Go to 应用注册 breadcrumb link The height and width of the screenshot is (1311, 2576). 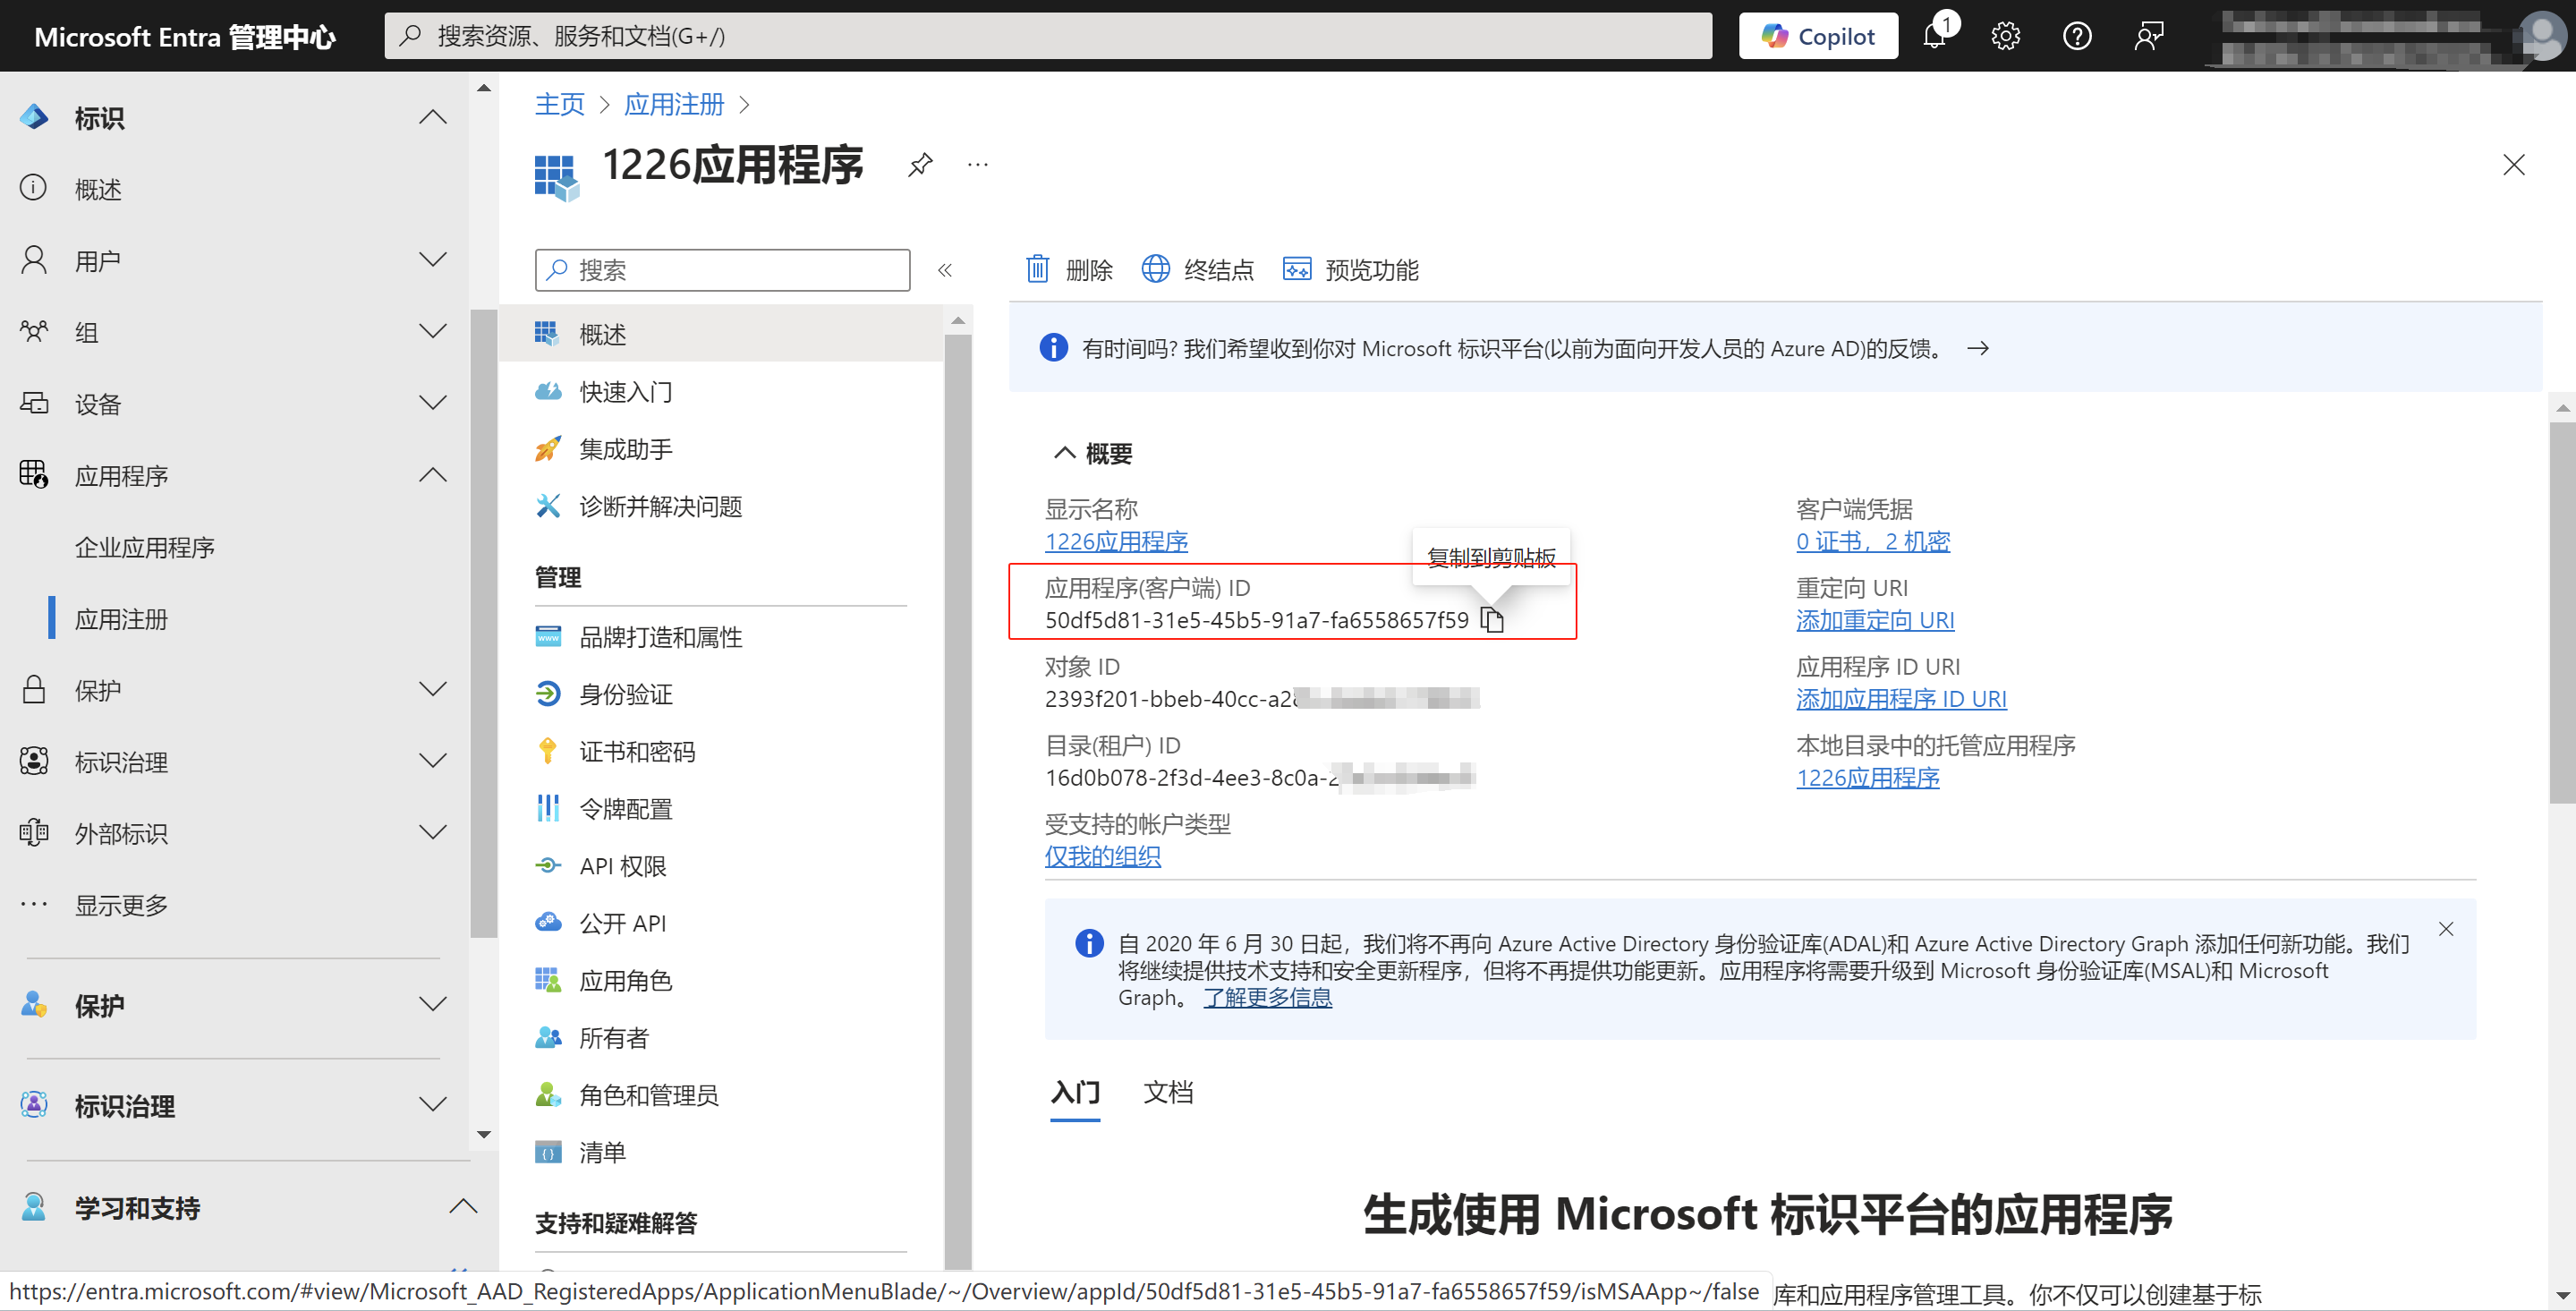click(674, 104)
